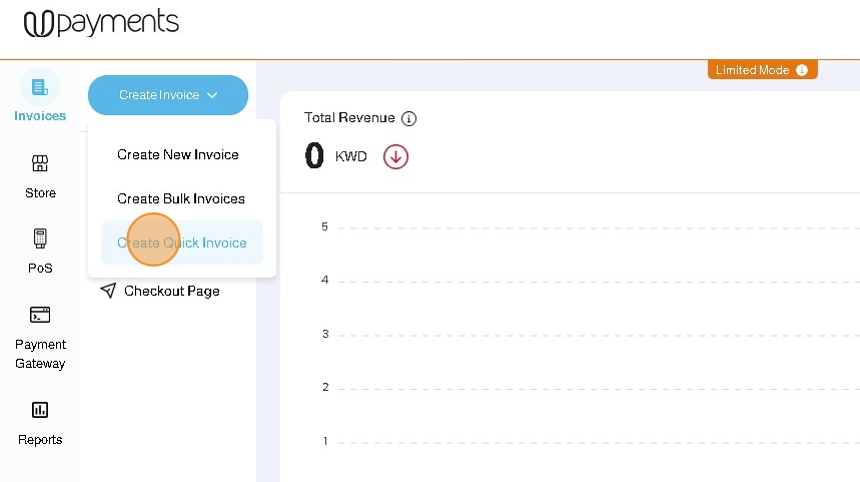This screenshot has width=860, height=482.
Task: Select Create New Invoice
Action: point(178,155)
